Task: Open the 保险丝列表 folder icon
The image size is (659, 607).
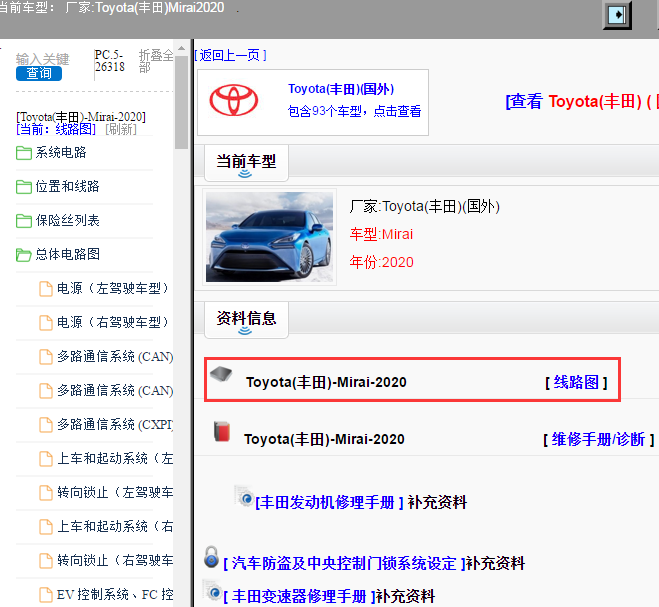Action: 24,221
